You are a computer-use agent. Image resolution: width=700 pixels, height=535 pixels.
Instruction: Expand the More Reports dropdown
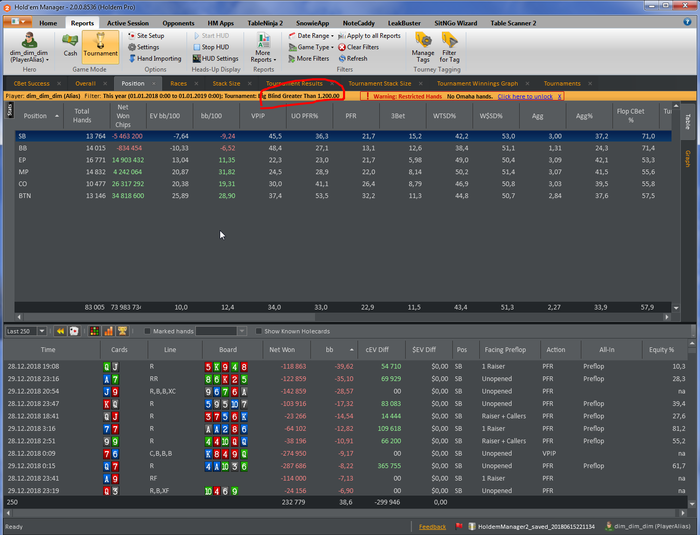click(x=263, y=48)
